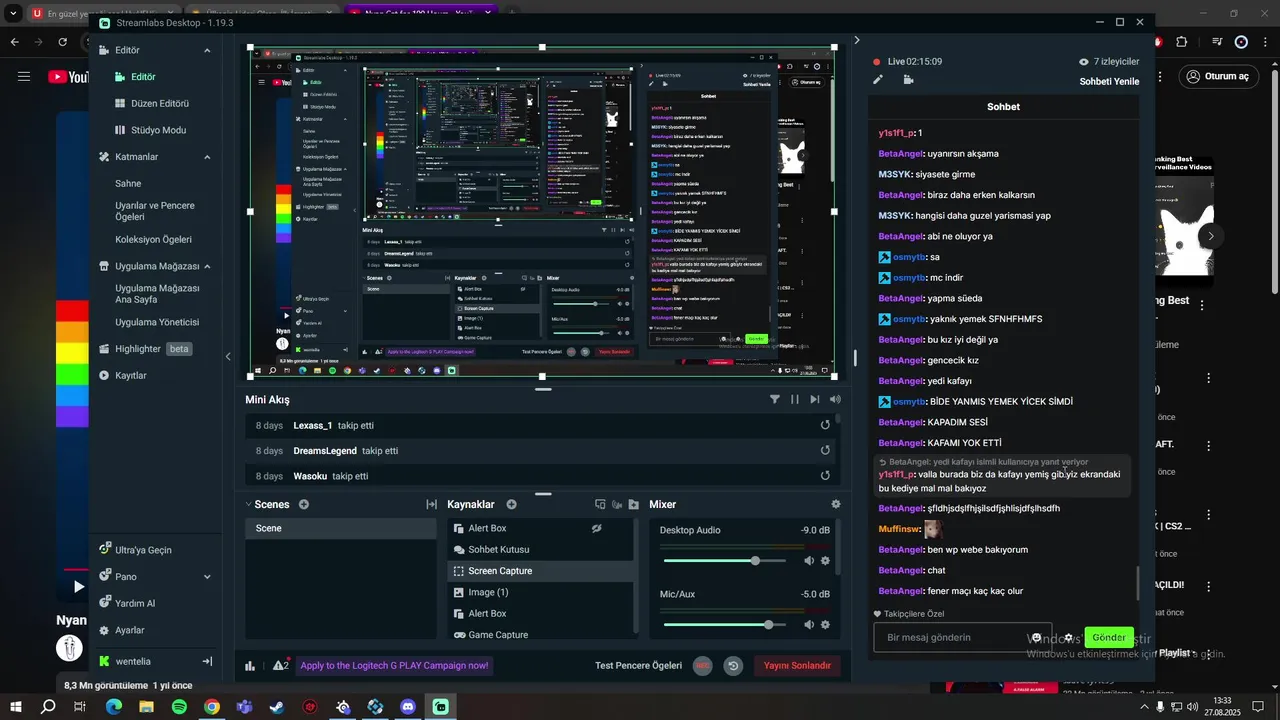Filter the Mini Akış events
Screen dimensions: 1280x720
click(775, 399)
